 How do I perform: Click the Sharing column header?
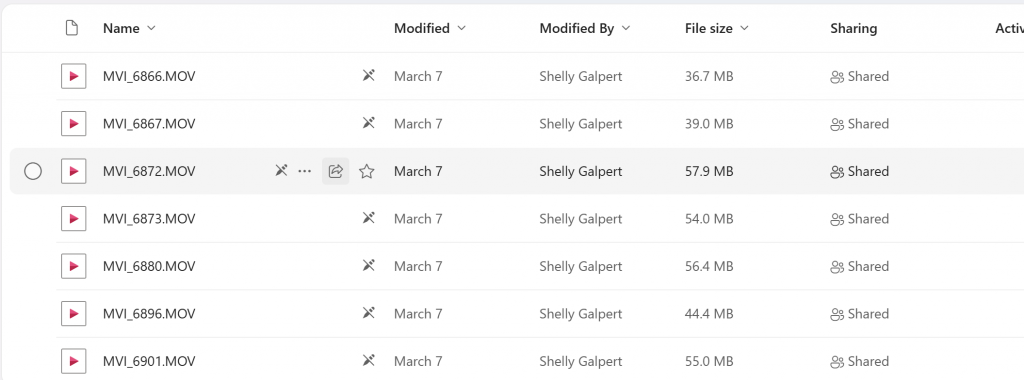(x=854, y=28)
